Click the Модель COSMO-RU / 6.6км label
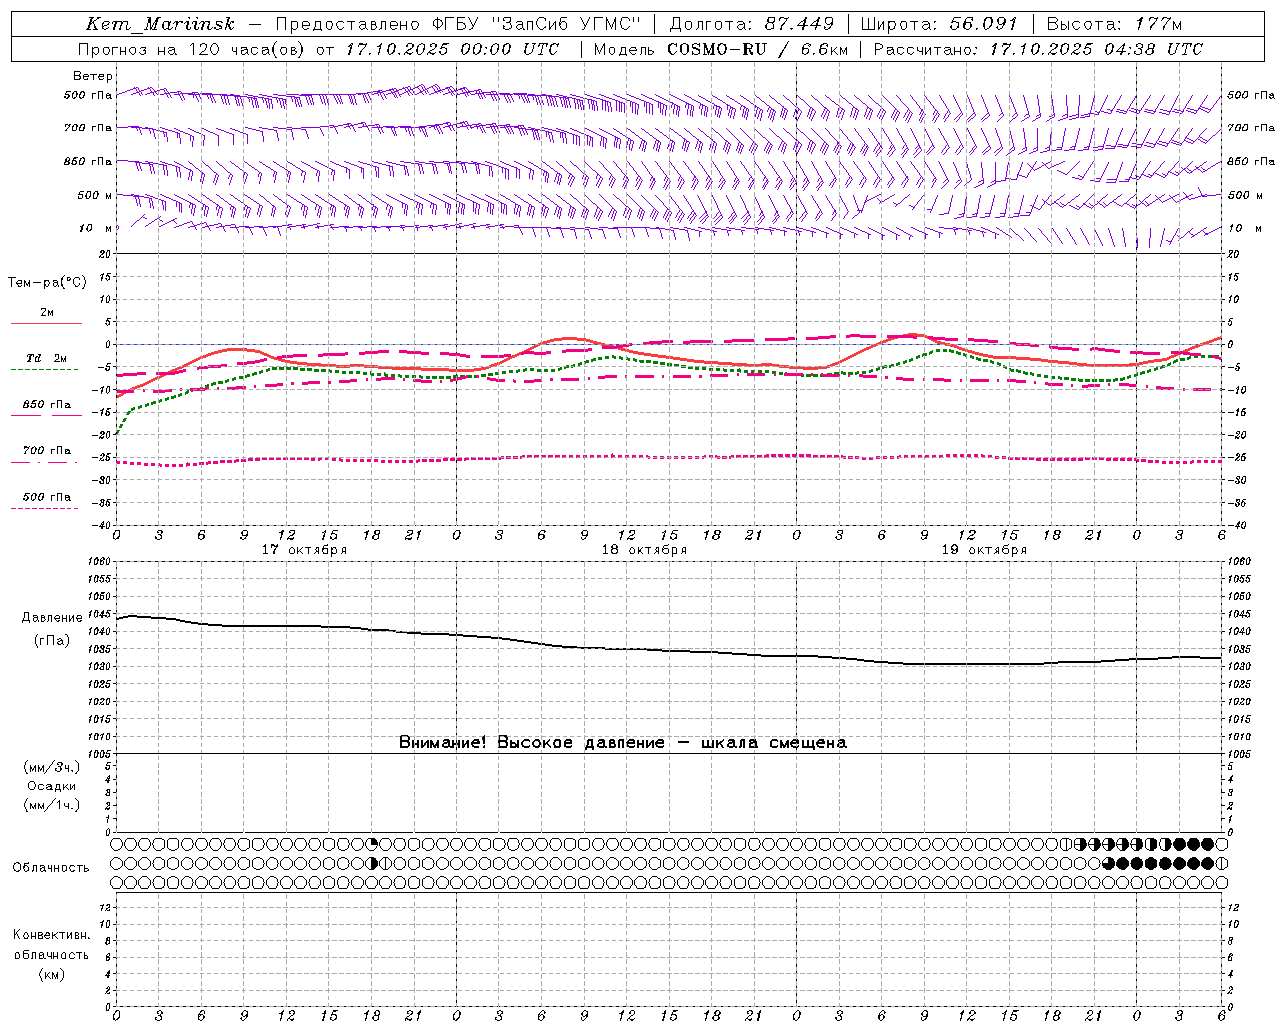Viewport: 1280px width, 1024px height. click(721, 49)
